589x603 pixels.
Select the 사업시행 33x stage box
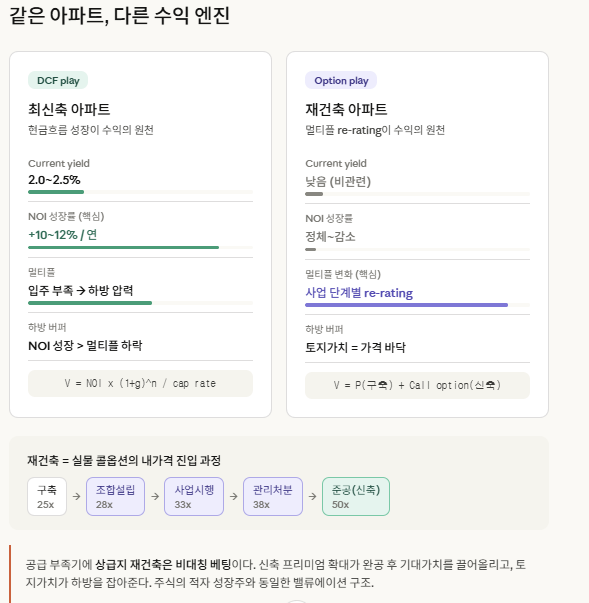tap(194, 496)
